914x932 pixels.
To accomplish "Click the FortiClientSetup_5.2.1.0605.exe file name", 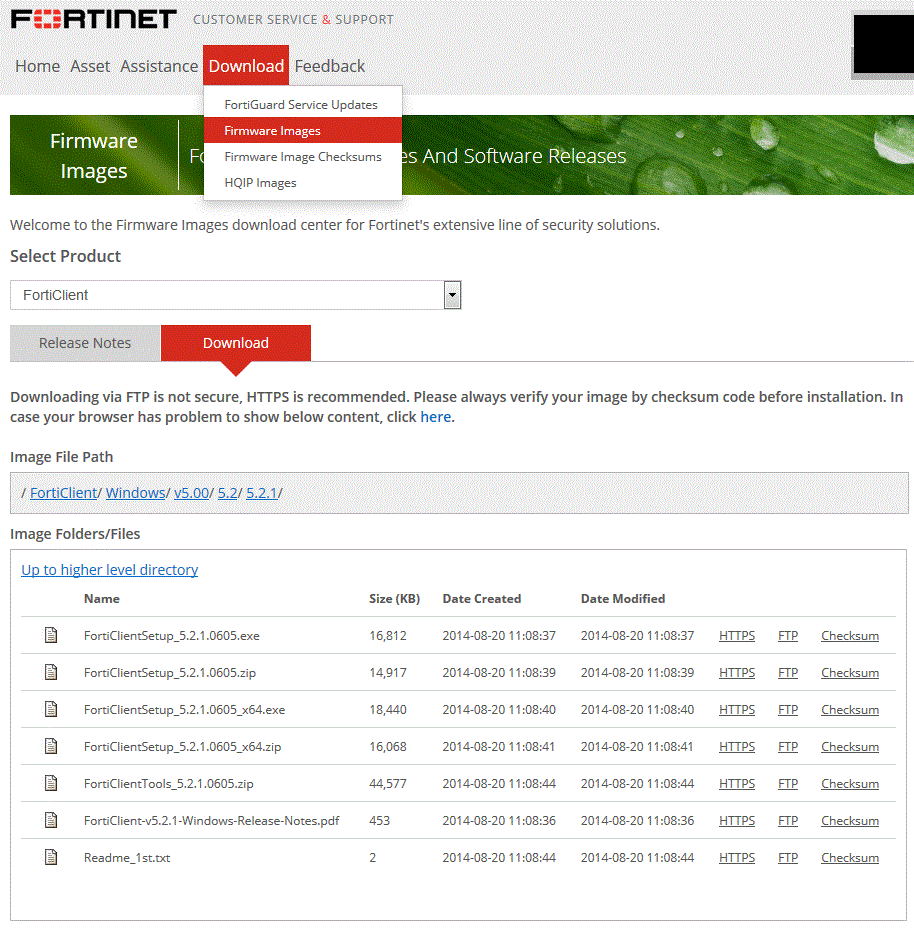I will [172, 635].
